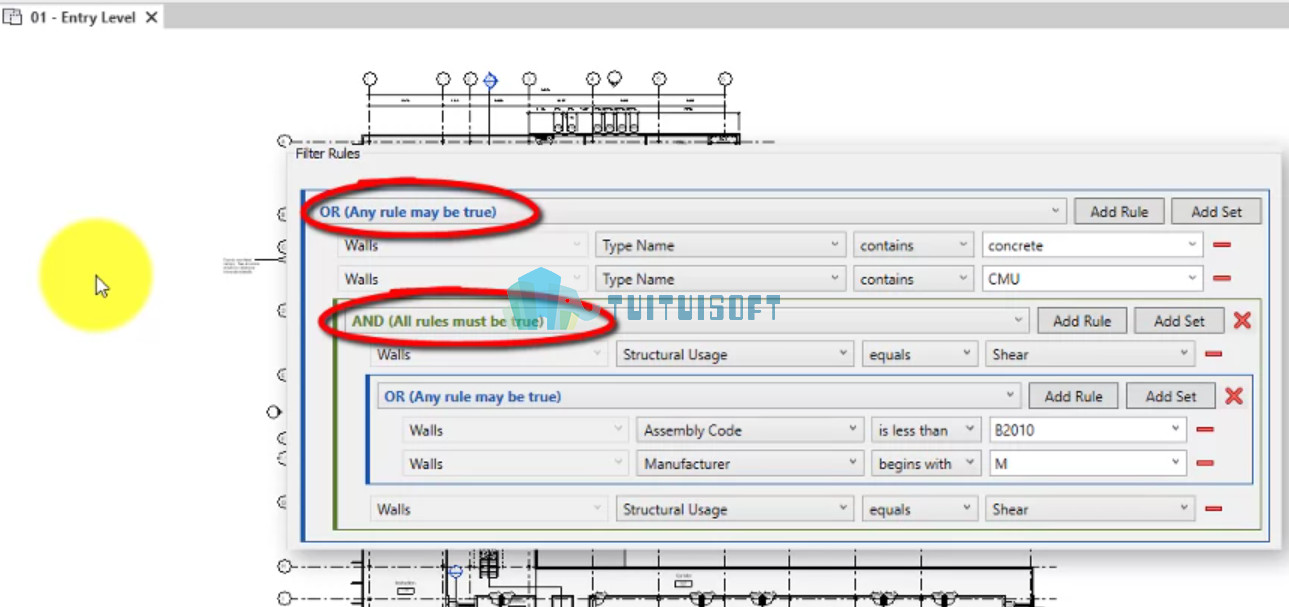Screen dimensions: 1289x607
Task: Click the floor plan icon on the view tab
Action: coord(13,17)
